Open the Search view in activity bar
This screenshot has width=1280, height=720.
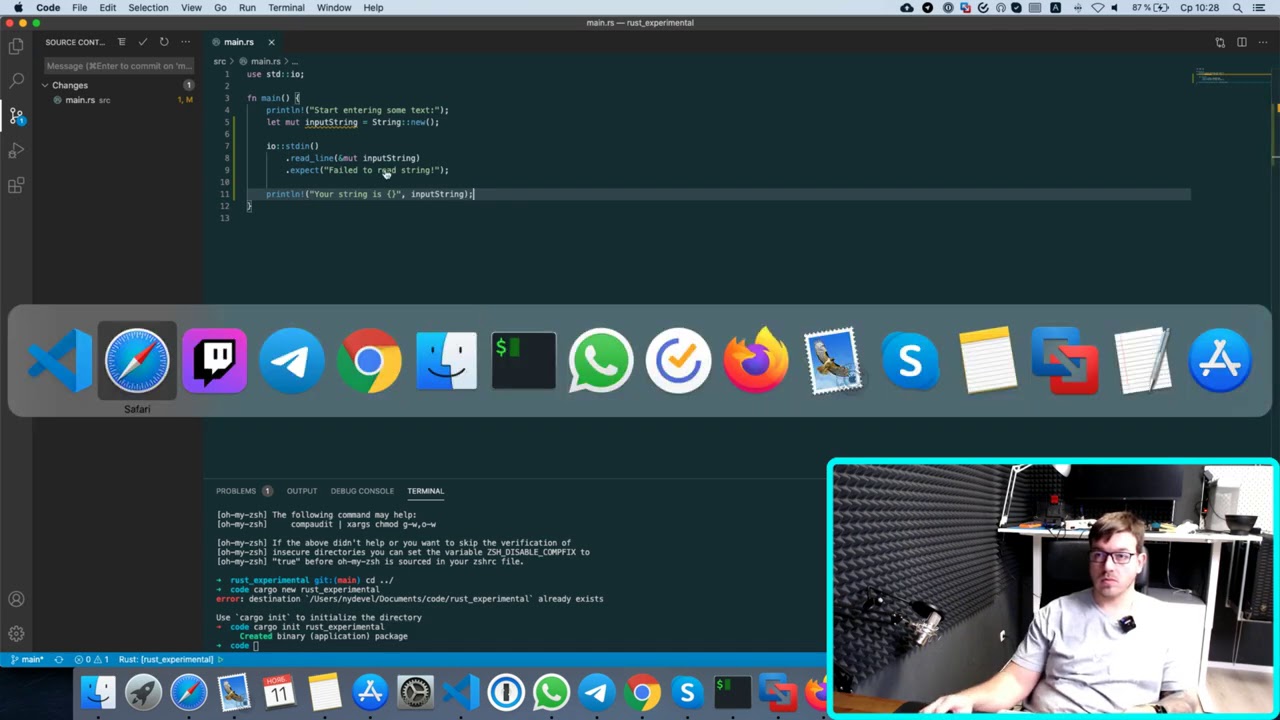(x=16, y=80)
